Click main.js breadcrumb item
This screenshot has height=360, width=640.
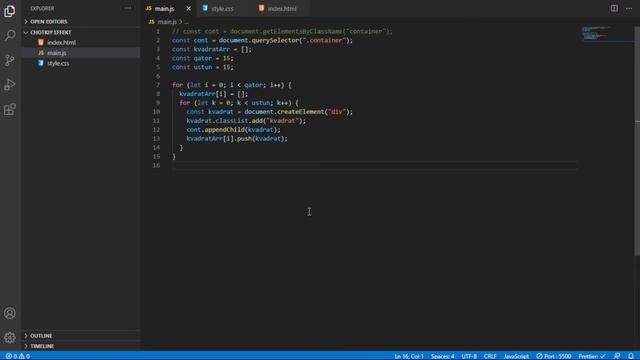coord(167,22)
